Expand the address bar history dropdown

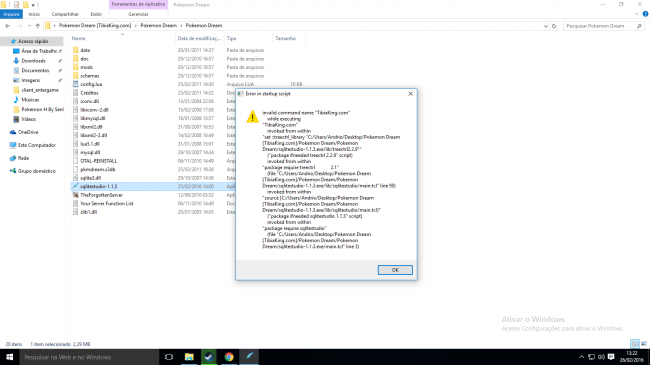546,26
